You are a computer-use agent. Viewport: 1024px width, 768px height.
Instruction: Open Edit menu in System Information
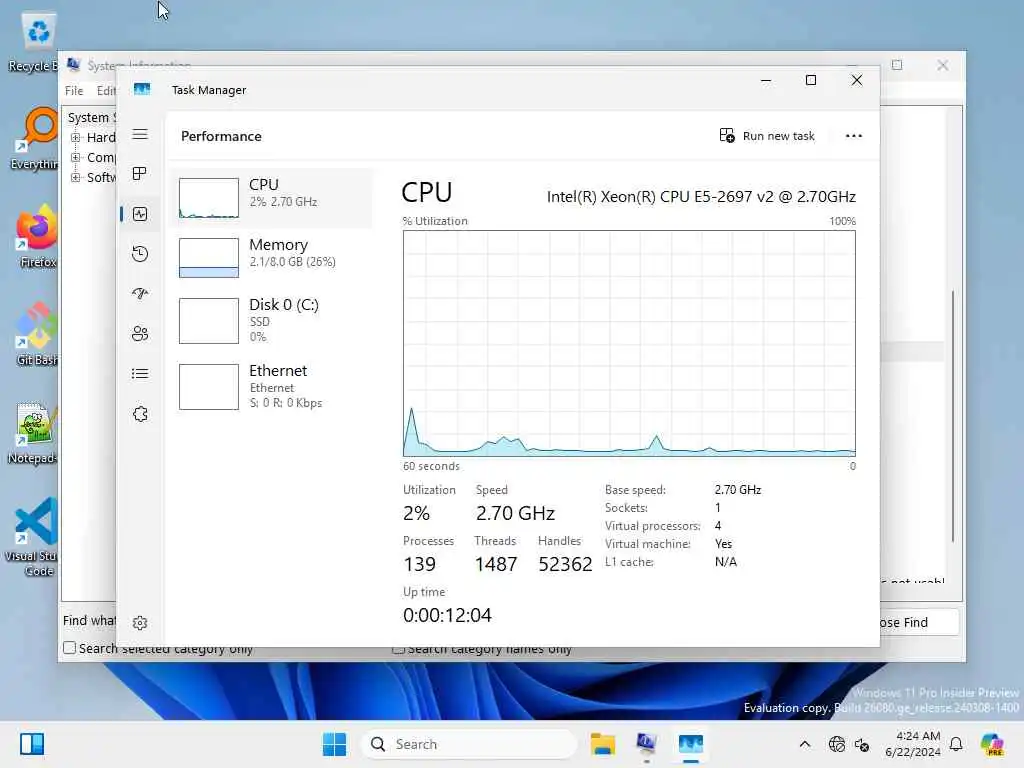pos(106,91)
